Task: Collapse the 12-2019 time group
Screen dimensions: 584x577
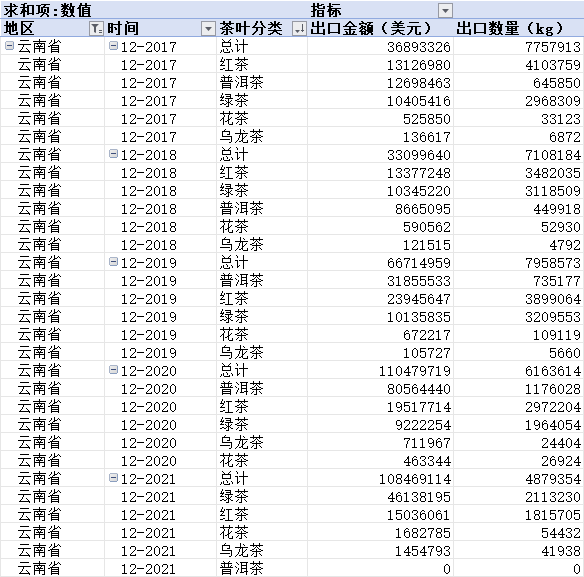Action: [113, 262]
